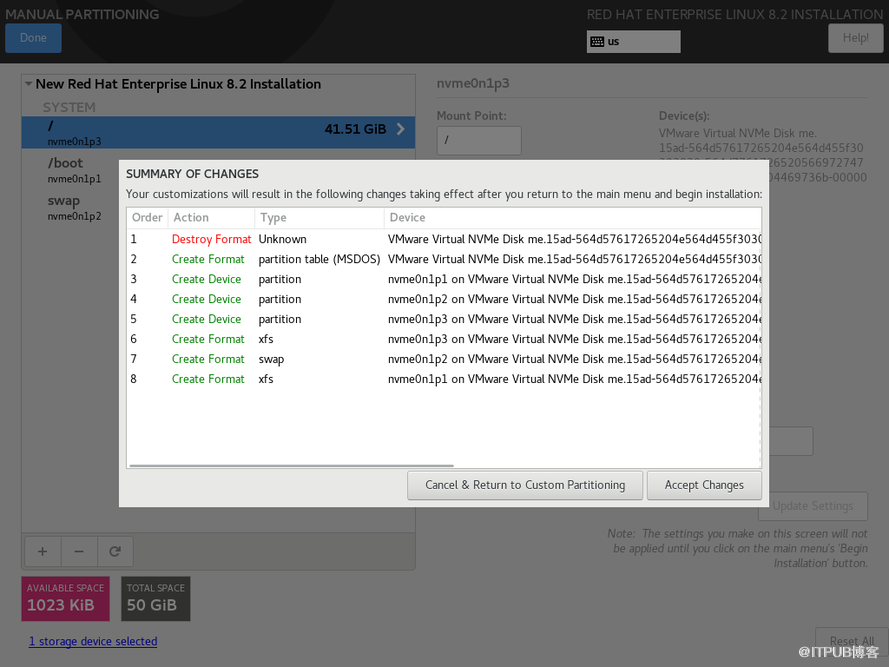Select the us keyboard layout indicator
This screenshot has width=889, height=667.
(633, 41)
